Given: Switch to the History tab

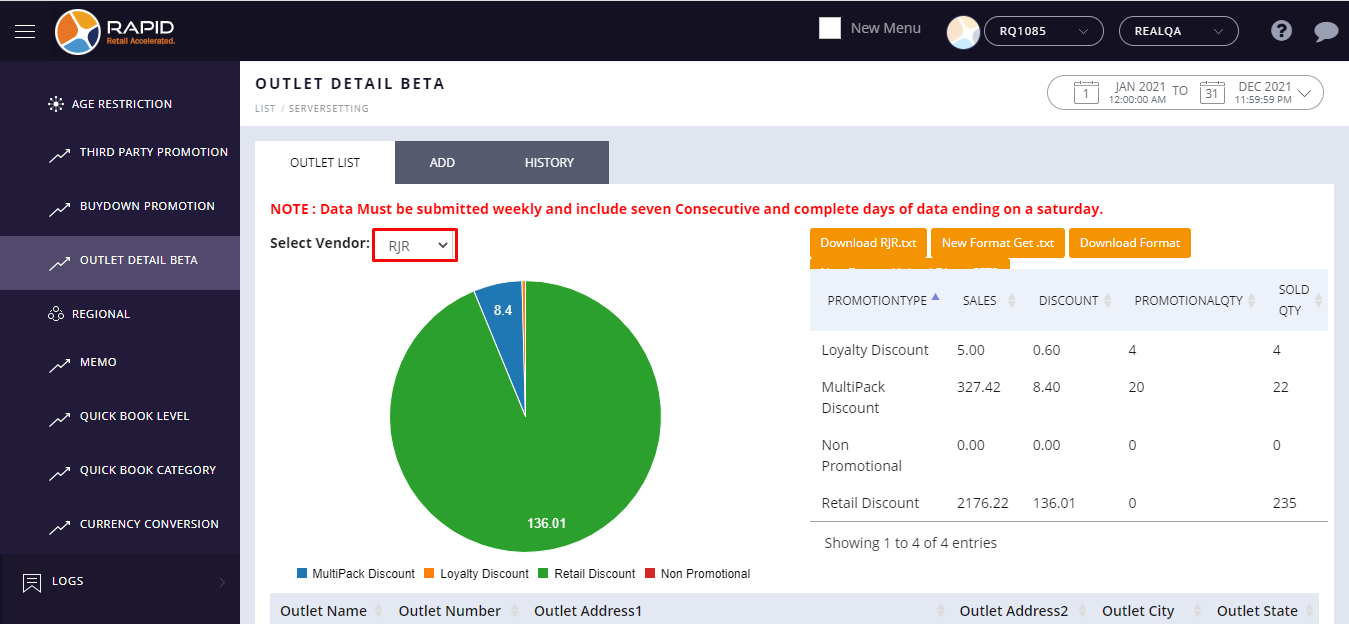Looking at the screenshot, I should click(549, 163).
